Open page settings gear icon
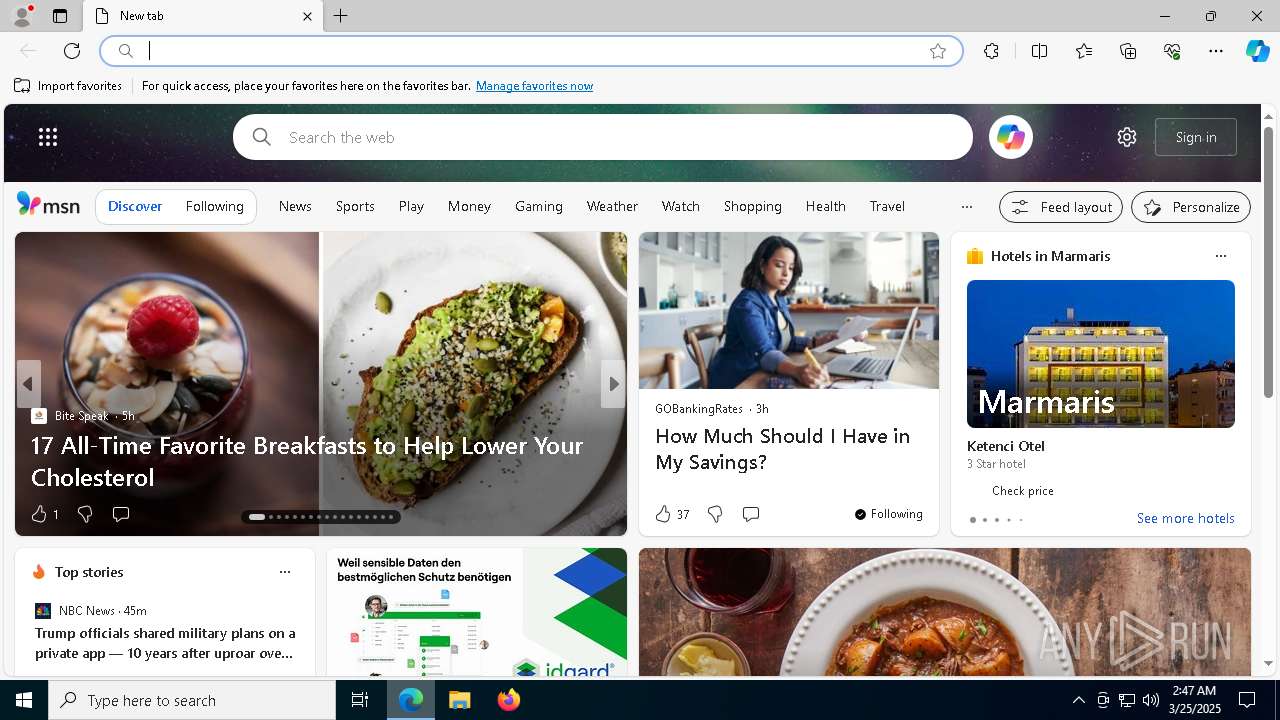The width and height of the screenshot is (1280, 720). (1127, 137)
